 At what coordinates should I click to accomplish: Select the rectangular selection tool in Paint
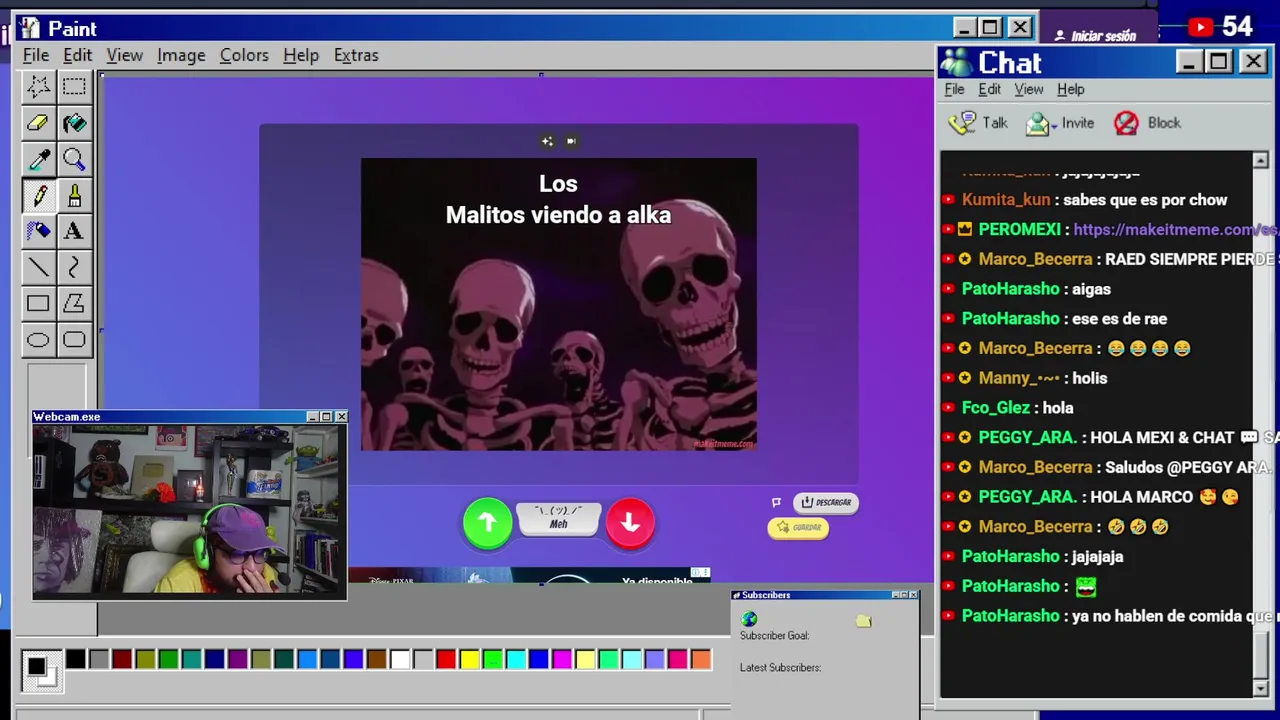(74, 87)
